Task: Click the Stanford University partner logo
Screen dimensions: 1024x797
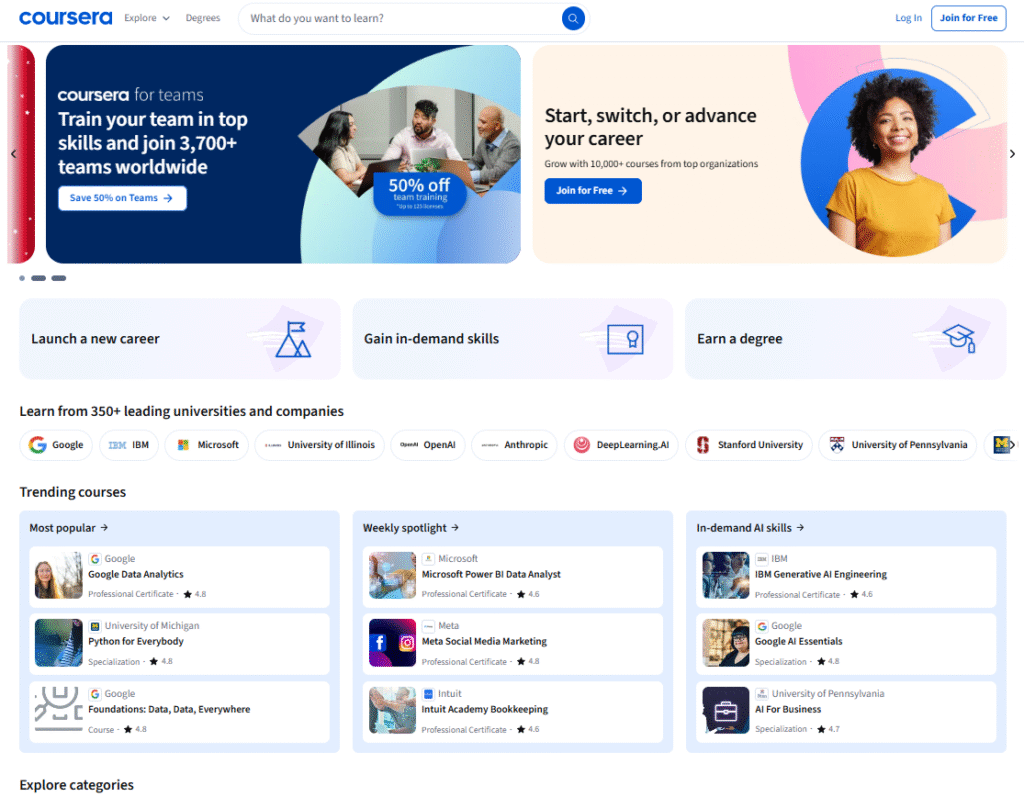Action: coord(748,445)
